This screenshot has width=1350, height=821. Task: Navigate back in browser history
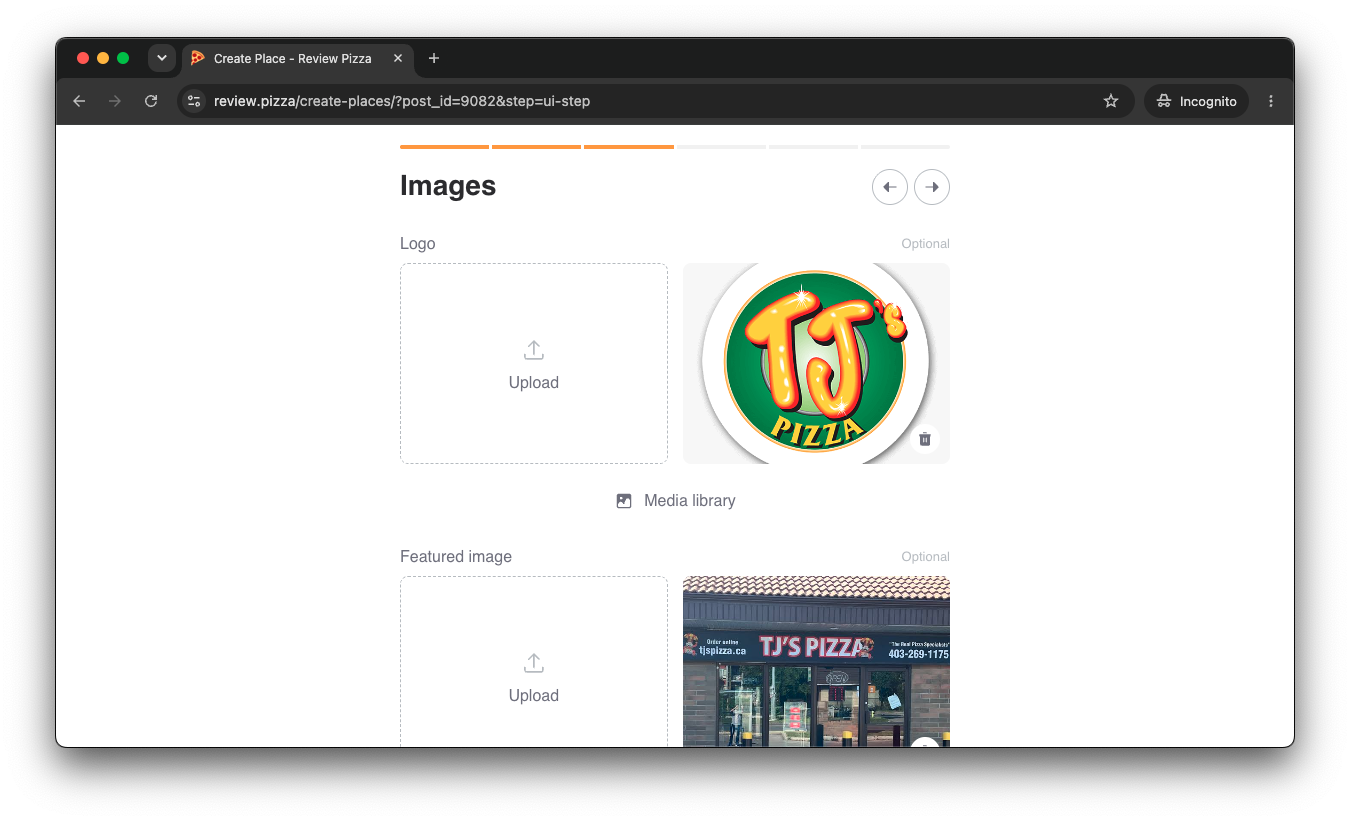[x=79, y=101]
